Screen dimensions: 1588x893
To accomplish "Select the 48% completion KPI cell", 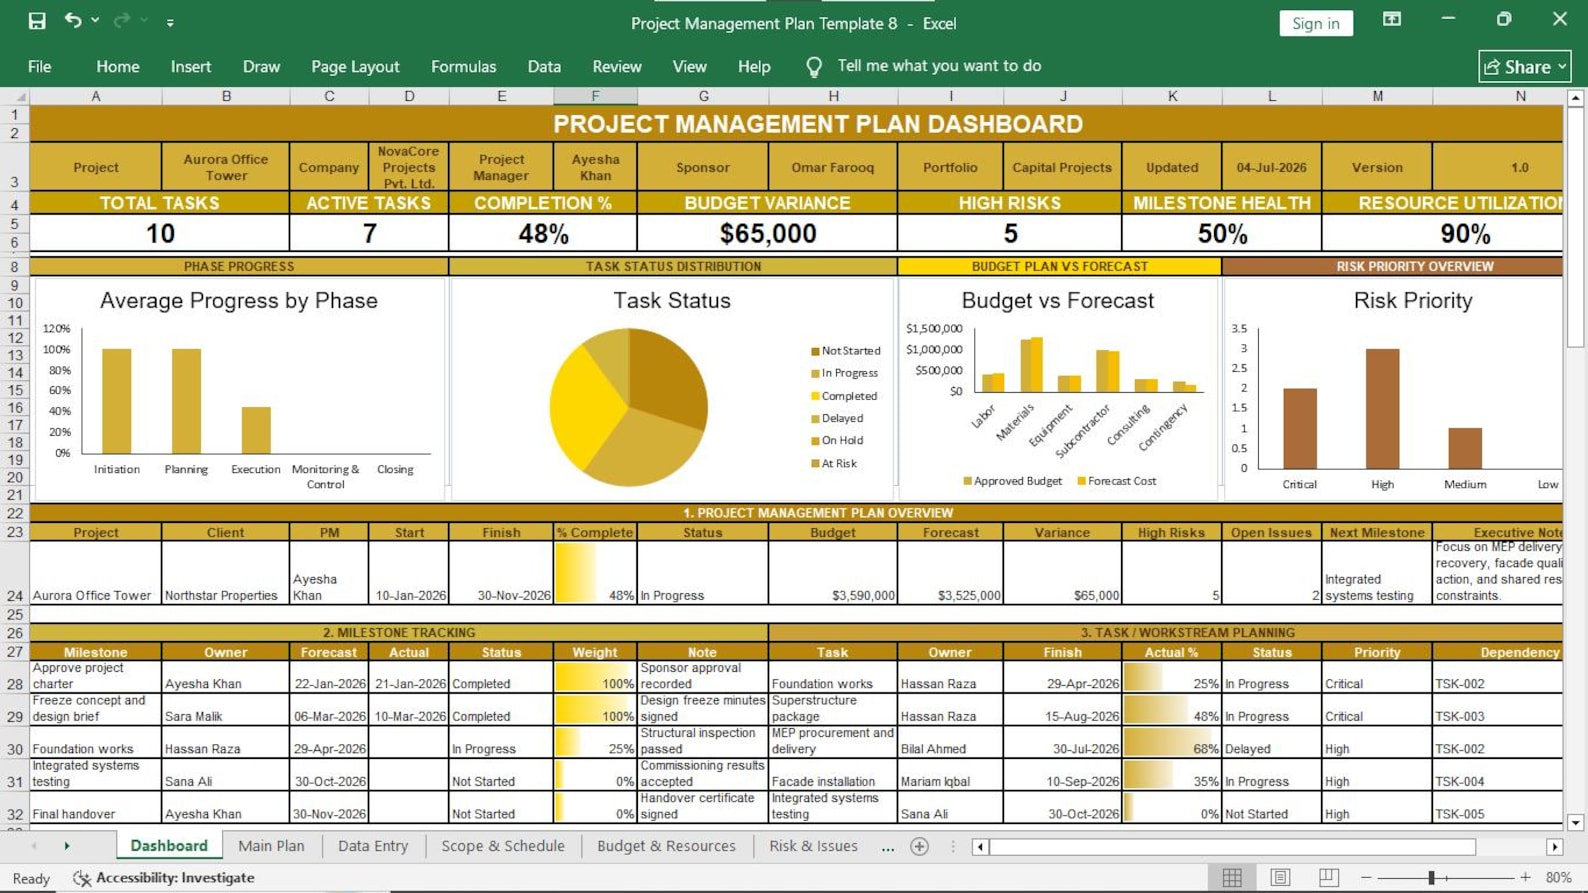I will click(x=543, y=233).
